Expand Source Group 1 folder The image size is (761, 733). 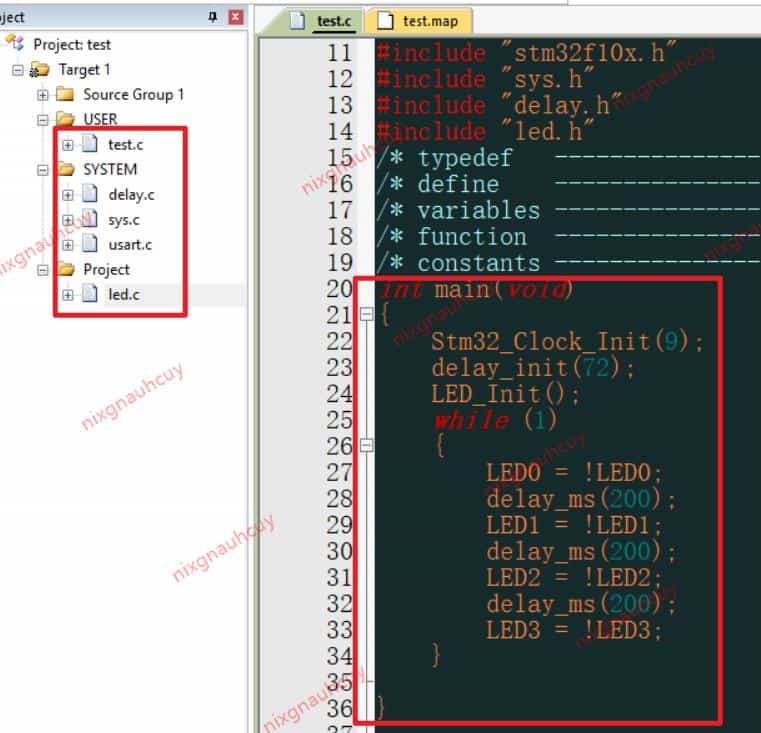(x=43, y=95)
